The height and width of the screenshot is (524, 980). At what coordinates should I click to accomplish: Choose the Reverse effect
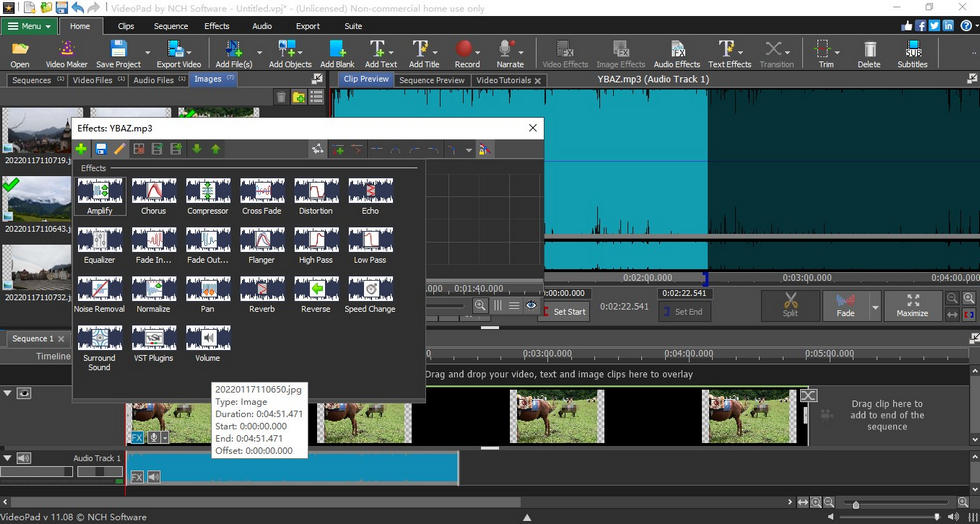(316, 295)
